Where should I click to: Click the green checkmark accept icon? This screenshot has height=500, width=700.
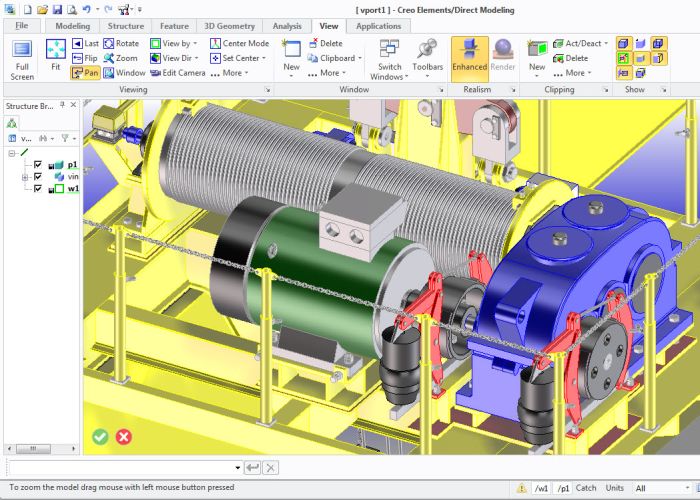100,436
